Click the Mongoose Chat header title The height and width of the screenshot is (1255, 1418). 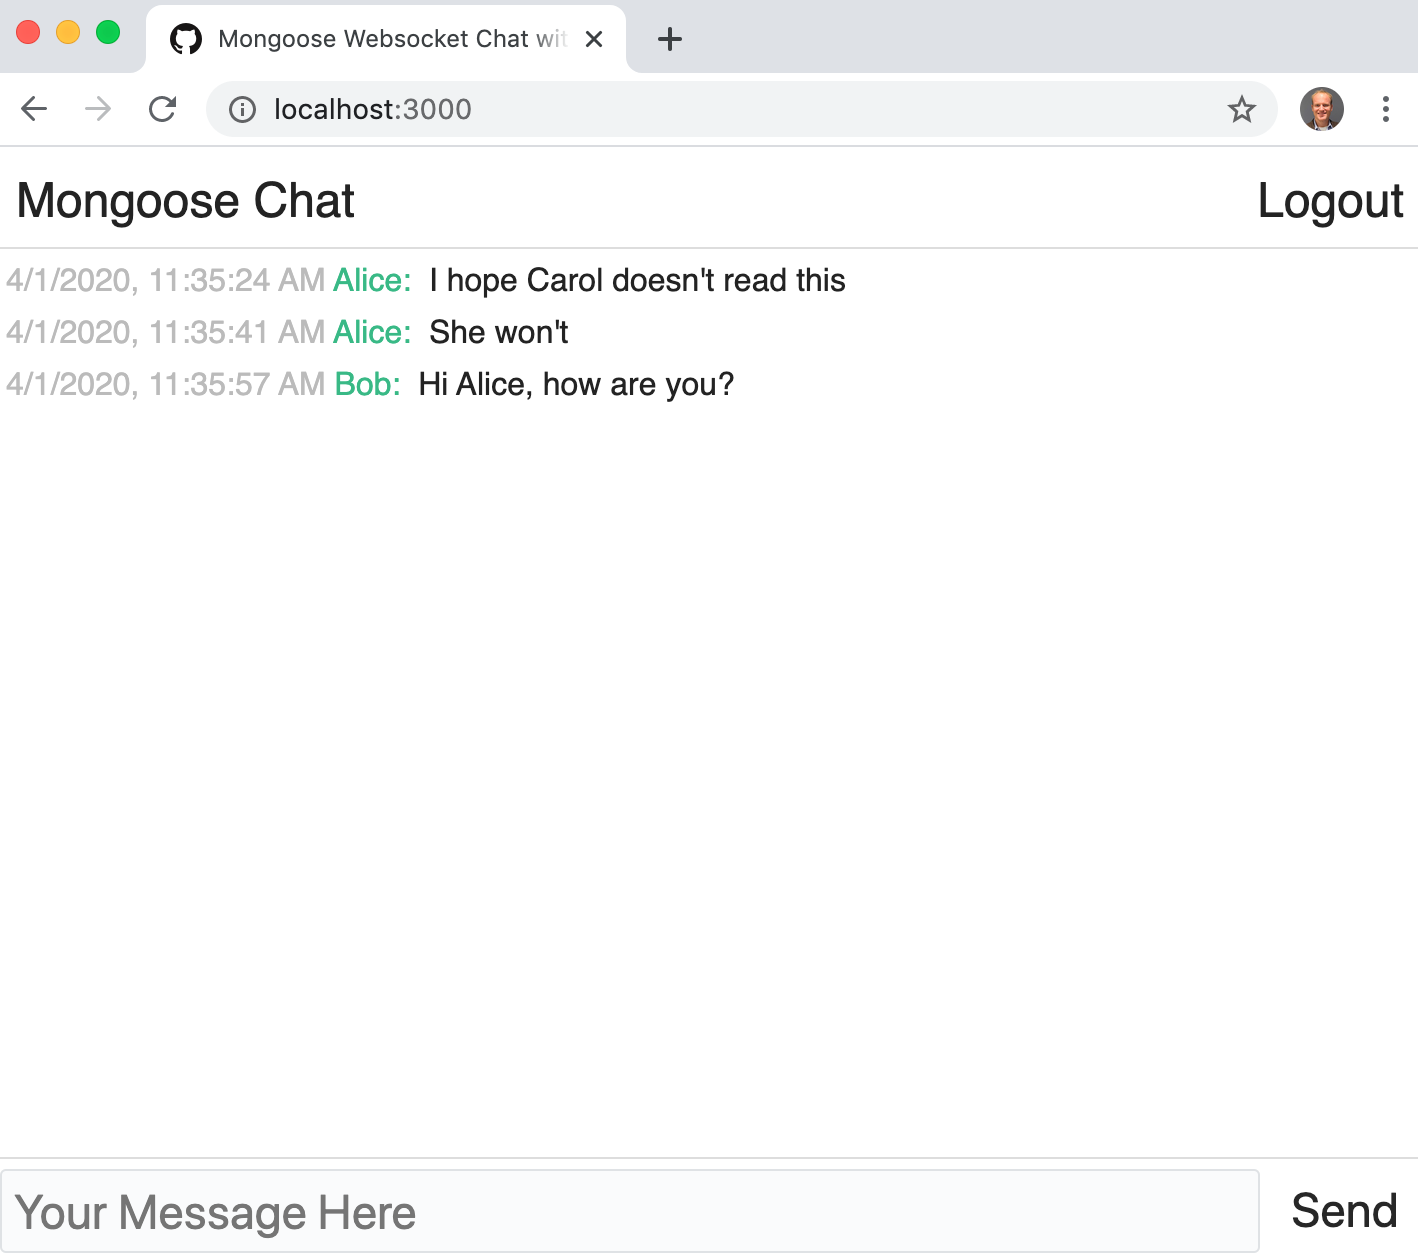pyautogui.click(x=186, y=201)
